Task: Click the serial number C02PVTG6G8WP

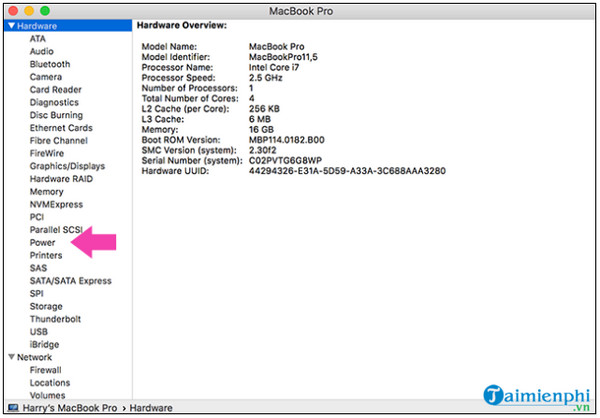Action: (285, 160)
